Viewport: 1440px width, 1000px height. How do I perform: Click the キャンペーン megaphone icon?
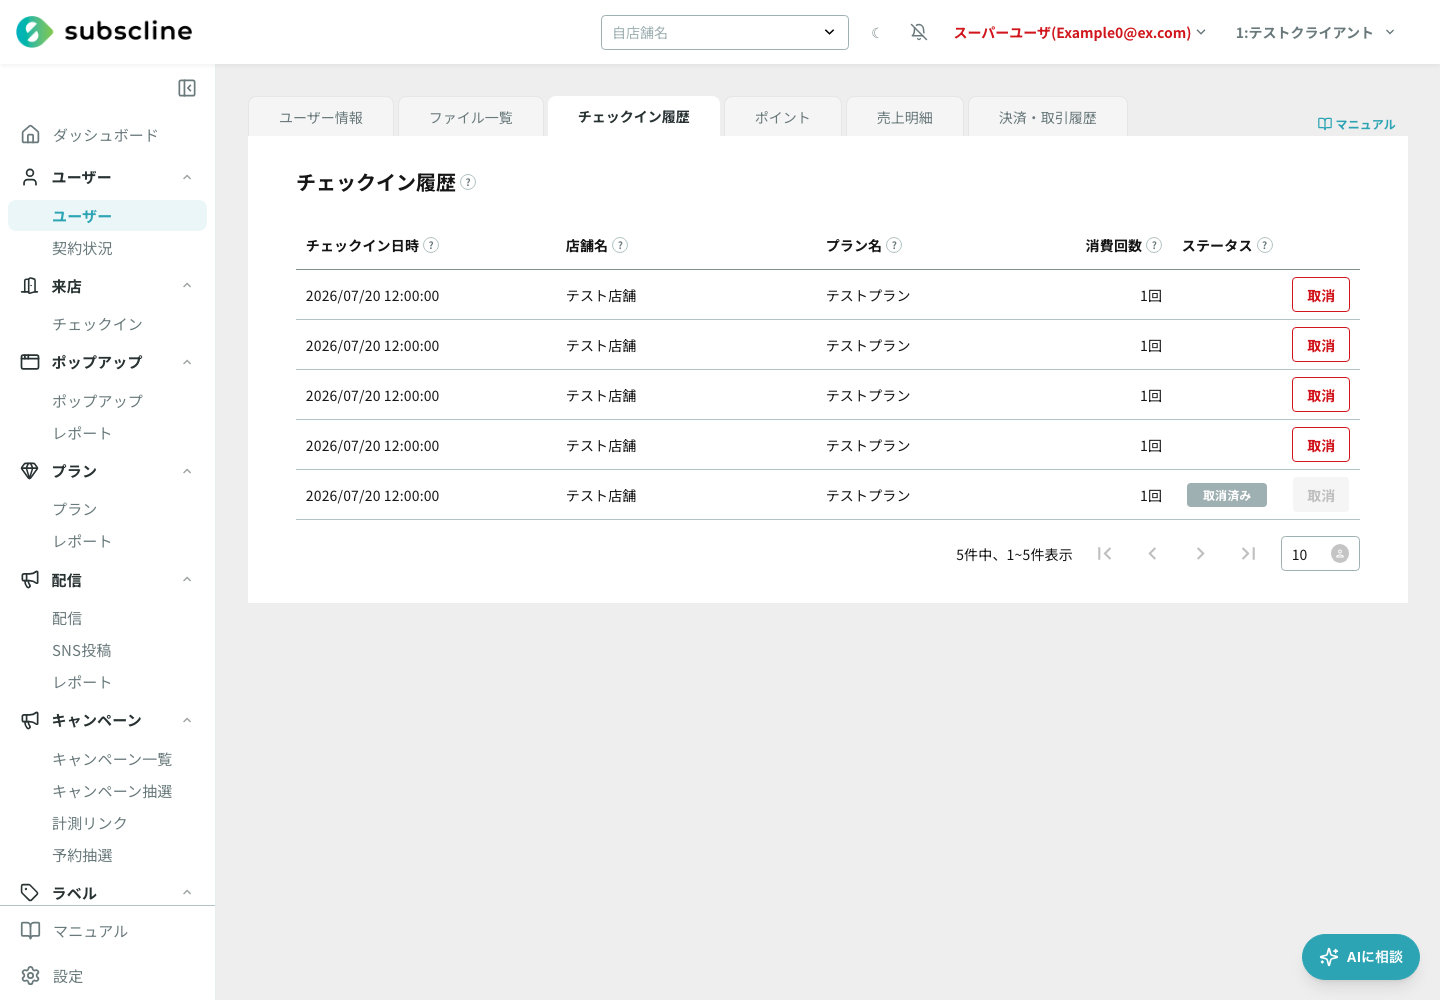click(x=31, y=720)
